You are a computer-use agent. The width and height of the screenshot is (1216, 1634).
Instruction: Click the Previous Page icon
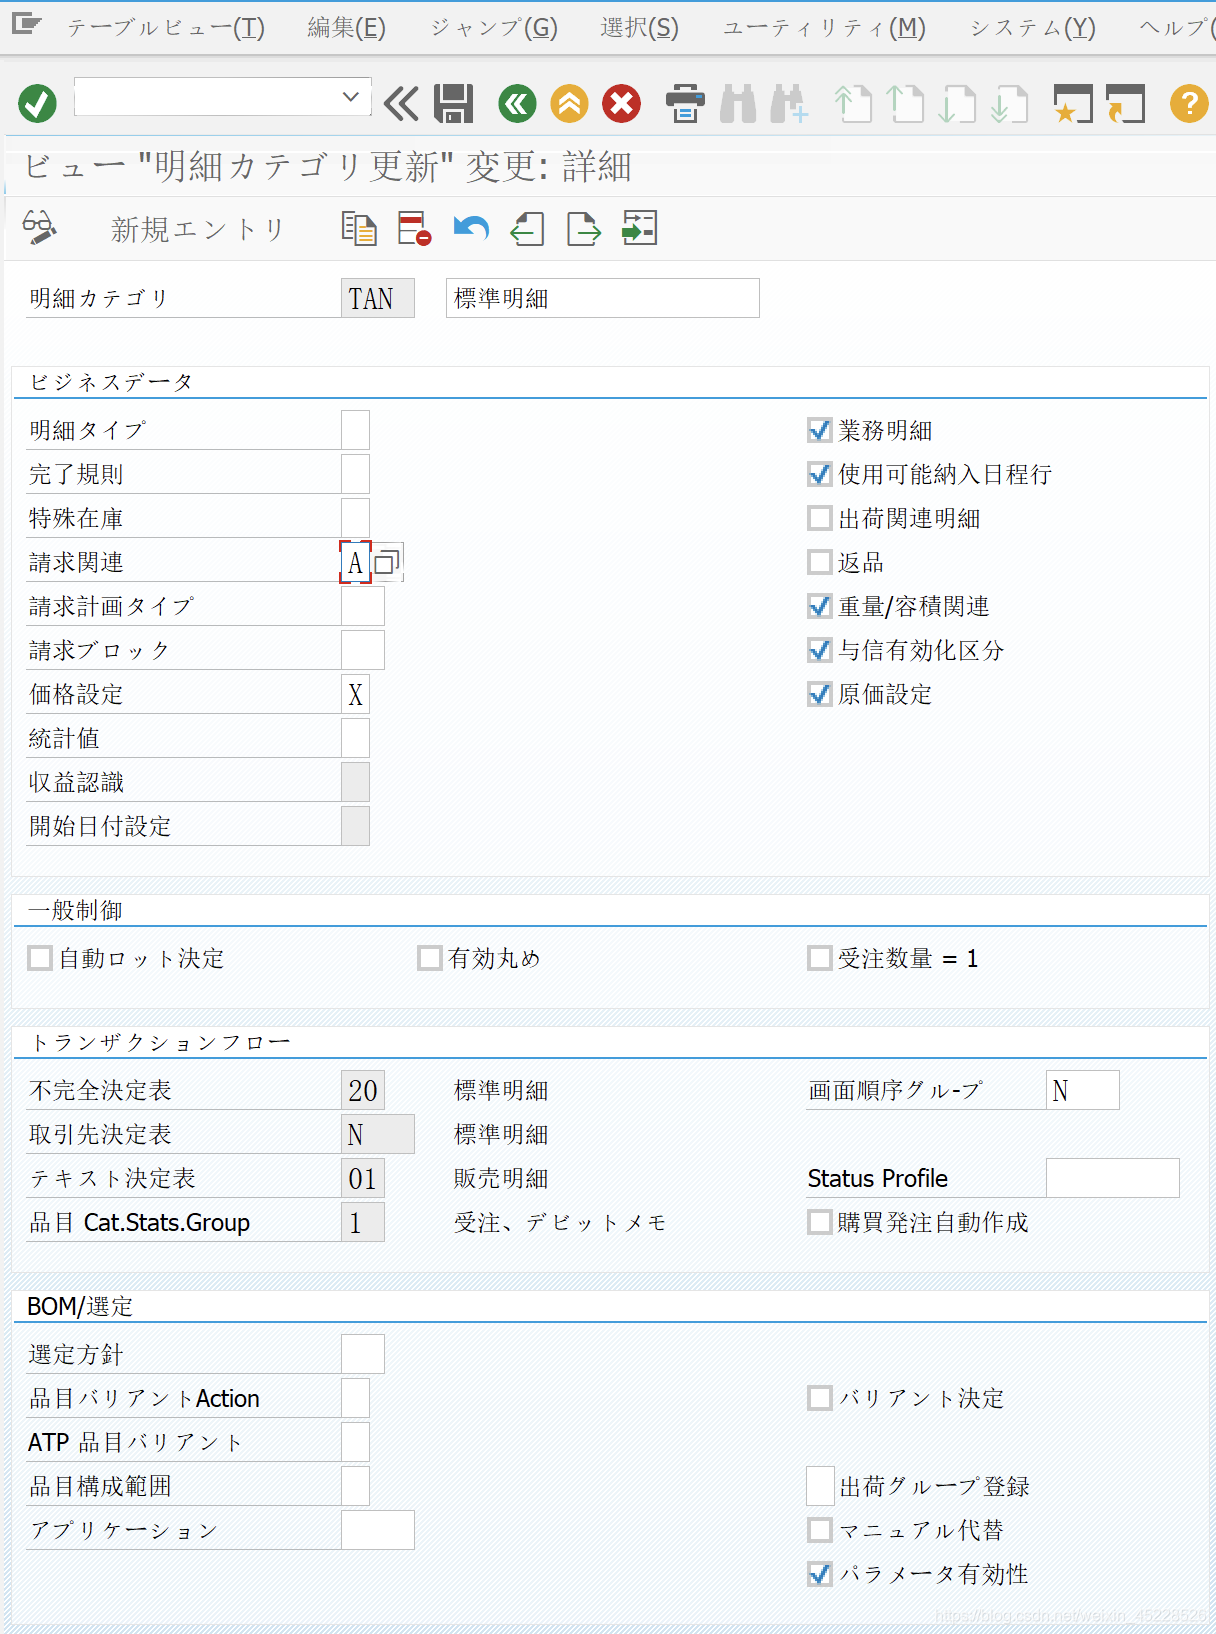pos(905,103)
